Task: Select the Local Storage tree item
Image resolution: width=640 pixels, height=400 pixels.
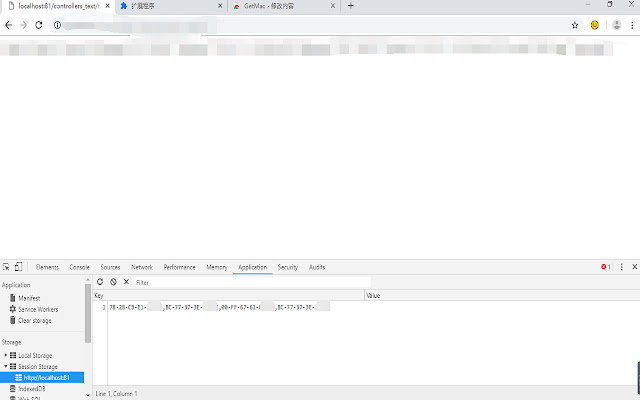Action: pyautogui.click(x=35, y=356)
